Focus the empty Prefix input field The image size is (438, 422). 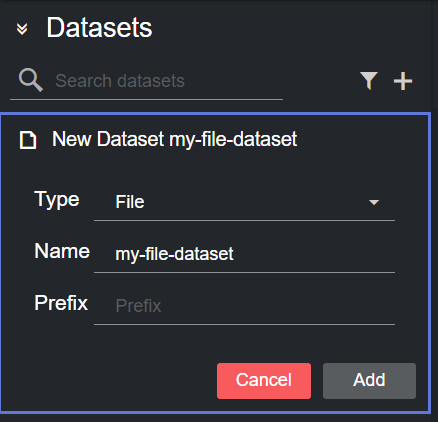point(244,306)
